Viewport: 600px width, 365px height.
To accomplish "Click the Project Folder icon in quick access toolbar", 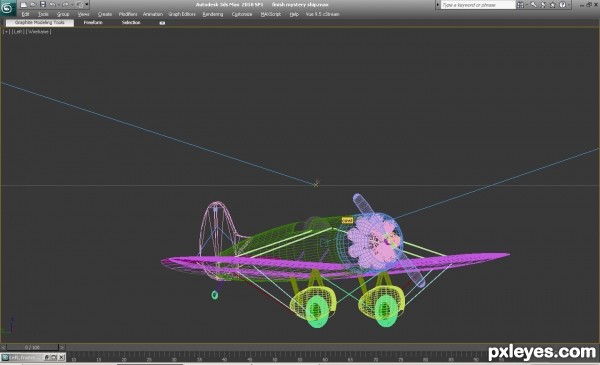I will (x=79, y=5).
